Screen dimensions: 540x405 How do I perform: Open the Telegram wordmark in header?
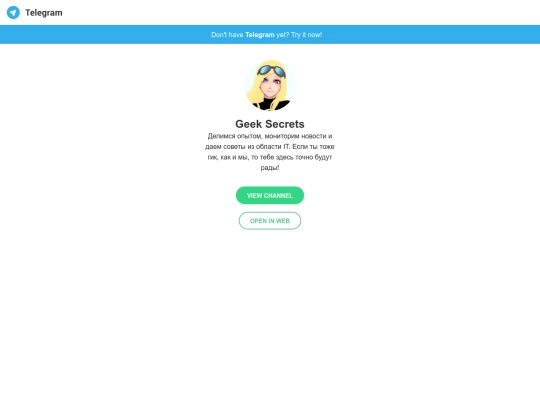click(44, 13)
